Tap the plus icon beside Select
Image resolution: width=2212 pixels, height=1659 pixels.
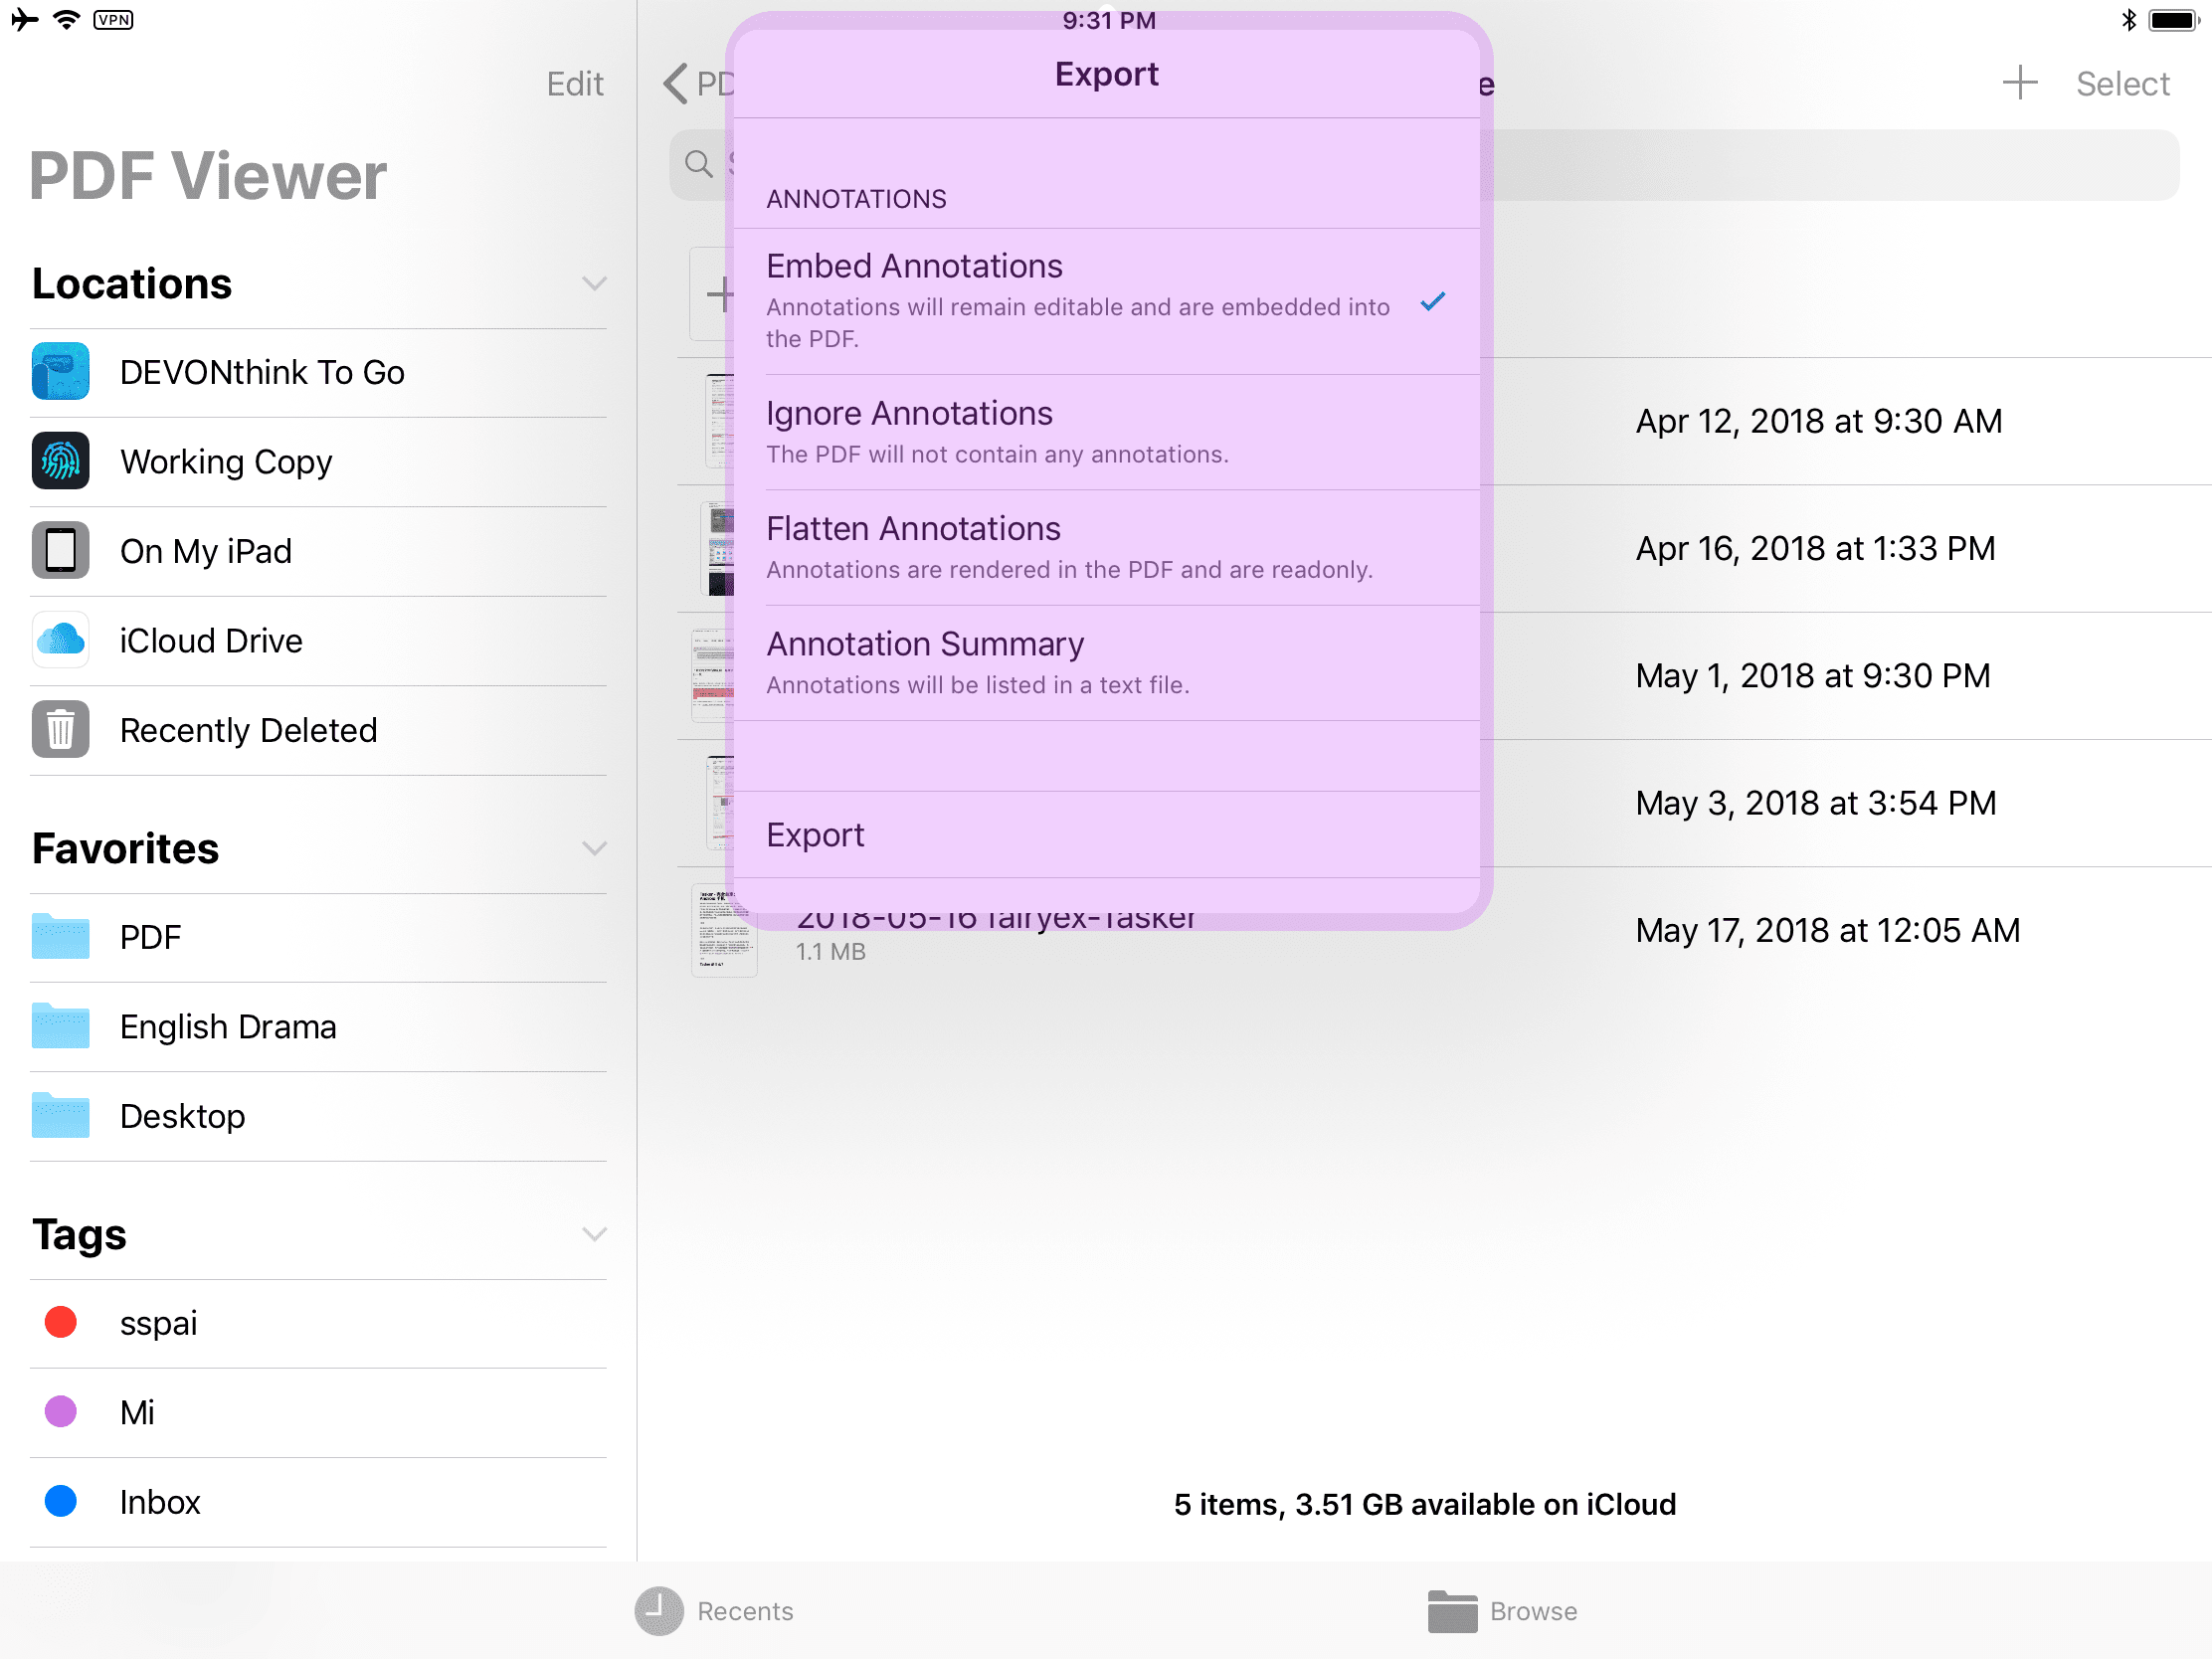pos(2019,83)
